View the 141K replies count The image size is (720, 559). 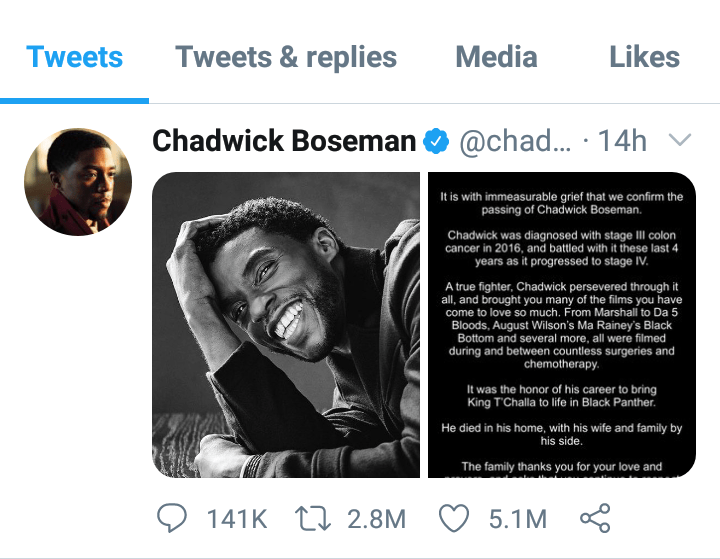tap(237, 519)
